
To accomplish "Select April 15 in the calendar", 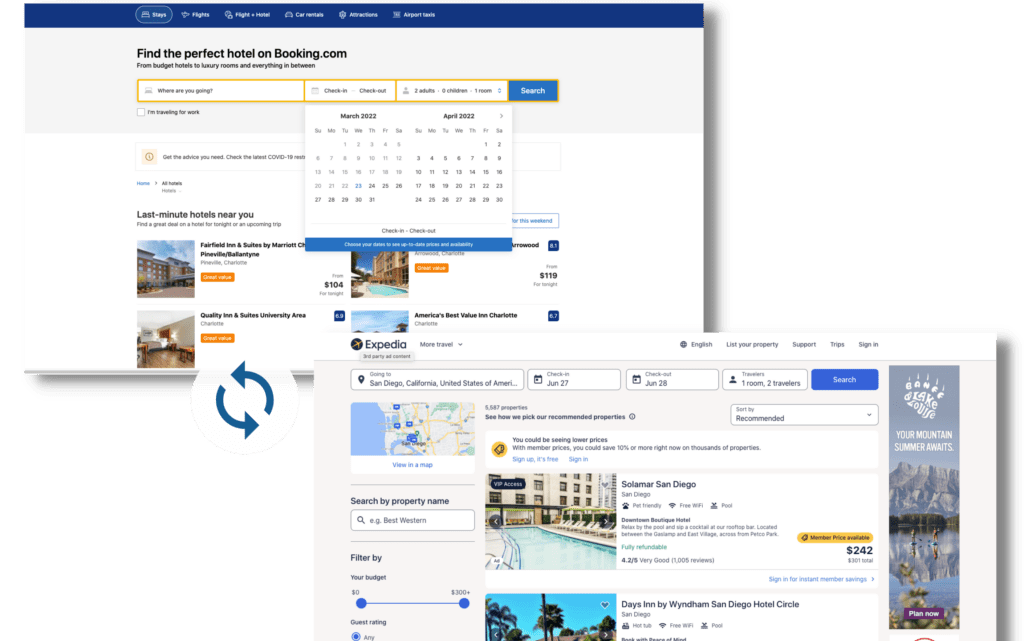I will pos(486,172).
